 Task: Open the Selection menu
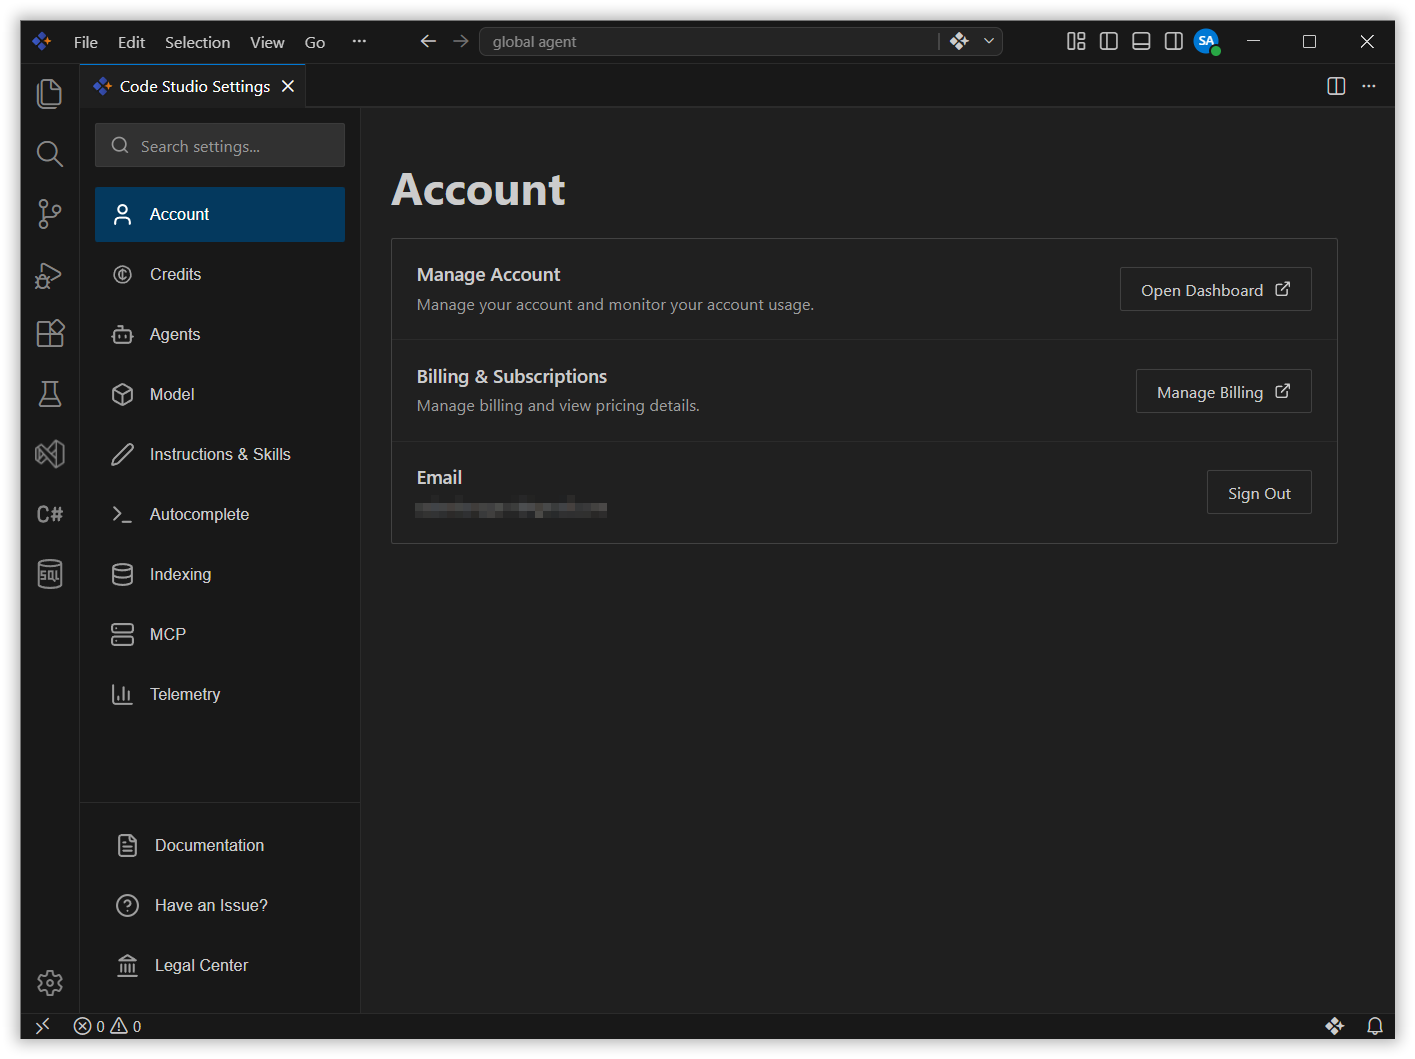coord(197,42)
